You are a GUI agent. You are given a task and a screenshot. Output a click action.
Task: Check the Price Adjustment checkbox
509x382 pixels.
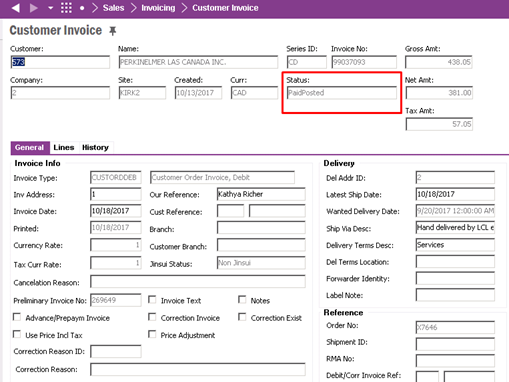(x=152, y=334)
